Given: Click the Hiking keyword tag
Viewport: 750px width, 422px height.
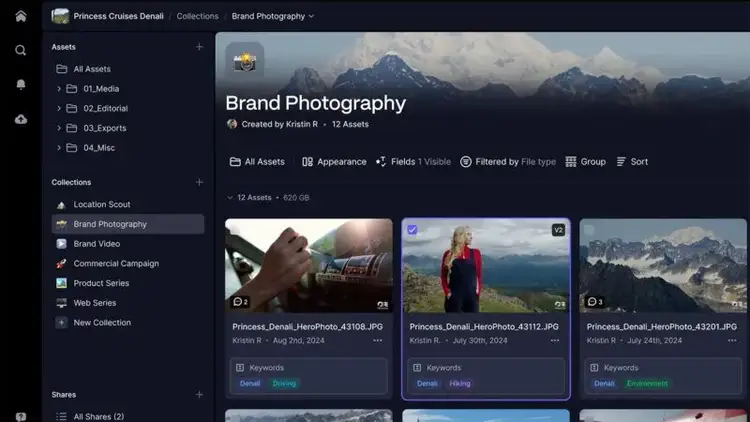Looking at the screenshot, I should coord(460,383).
